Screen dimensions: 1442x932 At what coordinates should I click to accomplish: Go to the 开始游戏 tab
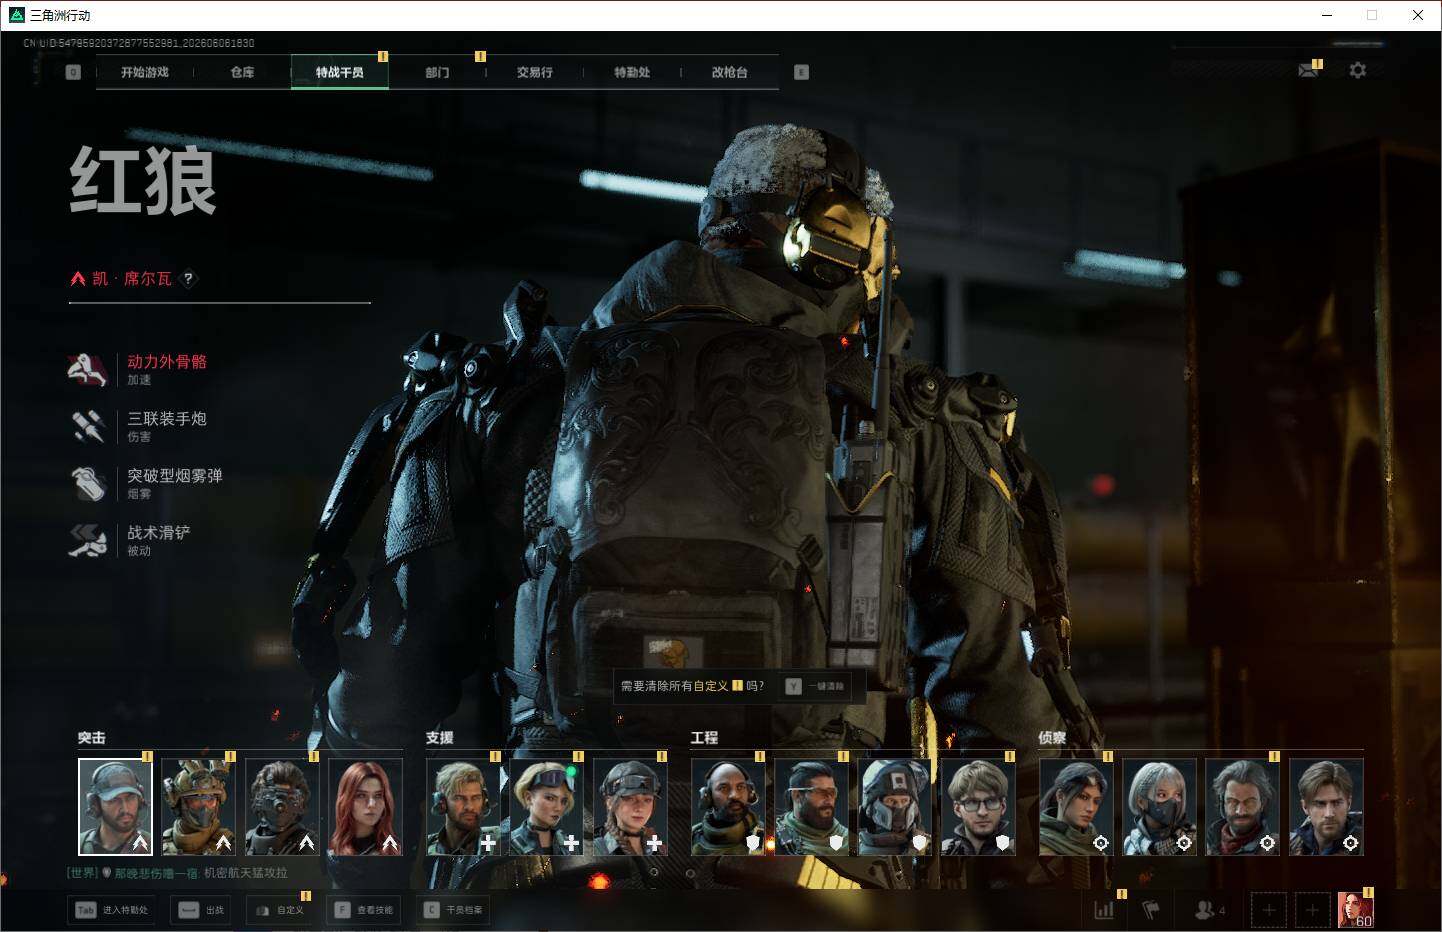coord(145,72)
